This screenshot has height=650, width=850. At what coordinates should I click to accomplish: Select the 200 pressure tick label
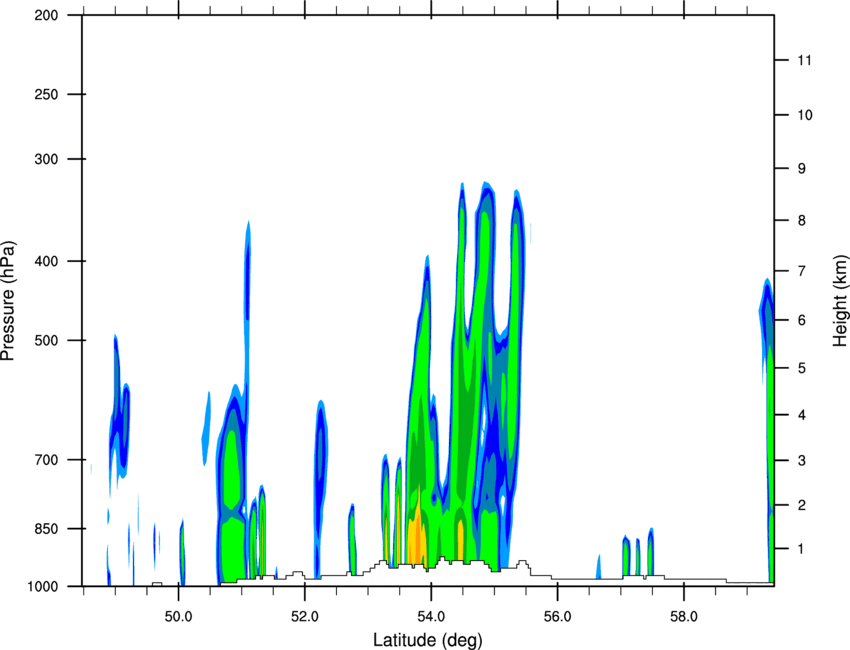pos(46,16)
